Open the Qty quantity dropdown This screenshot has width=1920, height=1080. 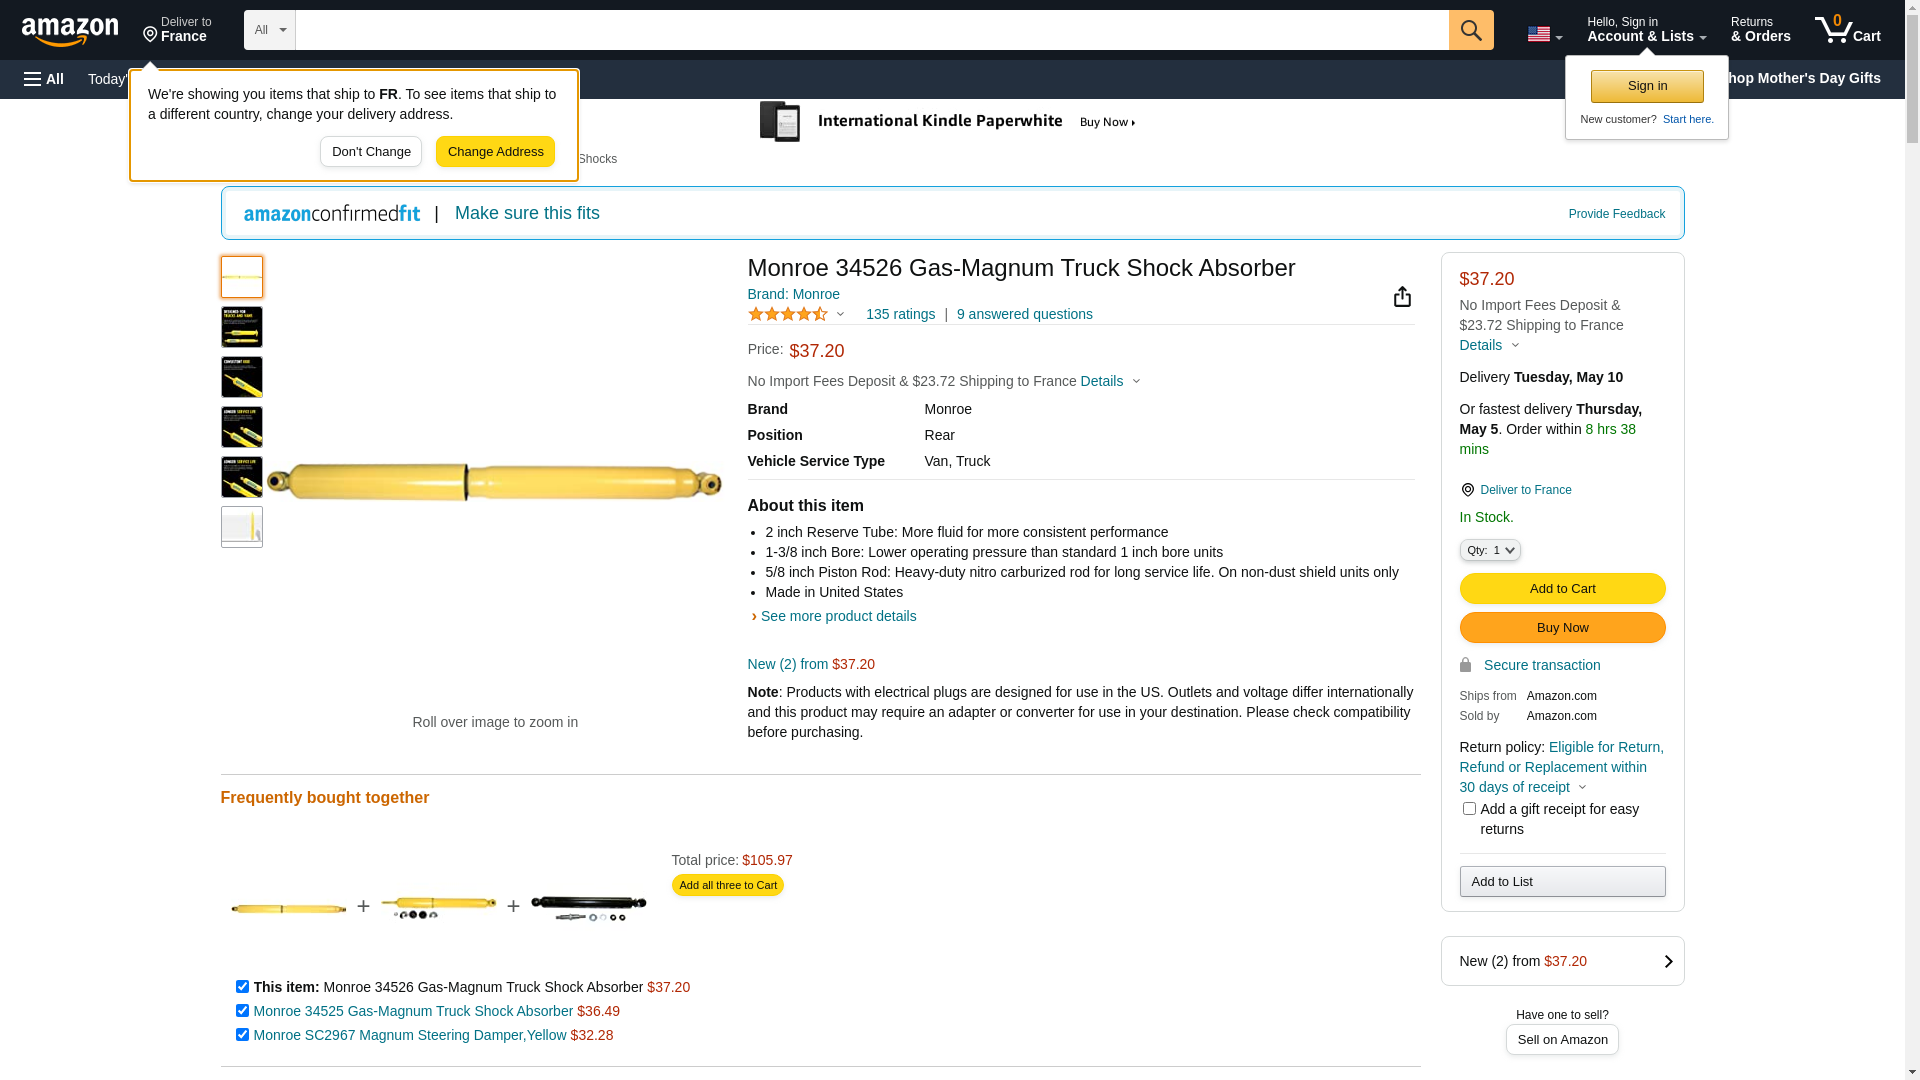(x=1489, y=550)
